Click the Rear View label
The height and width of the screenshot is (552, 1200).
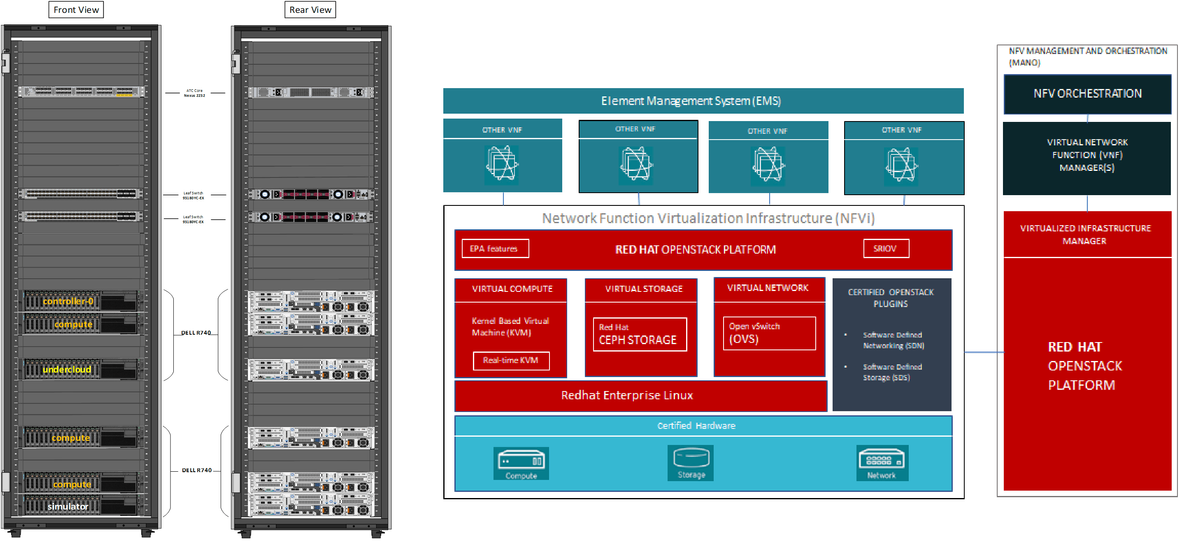coord(308,10)
